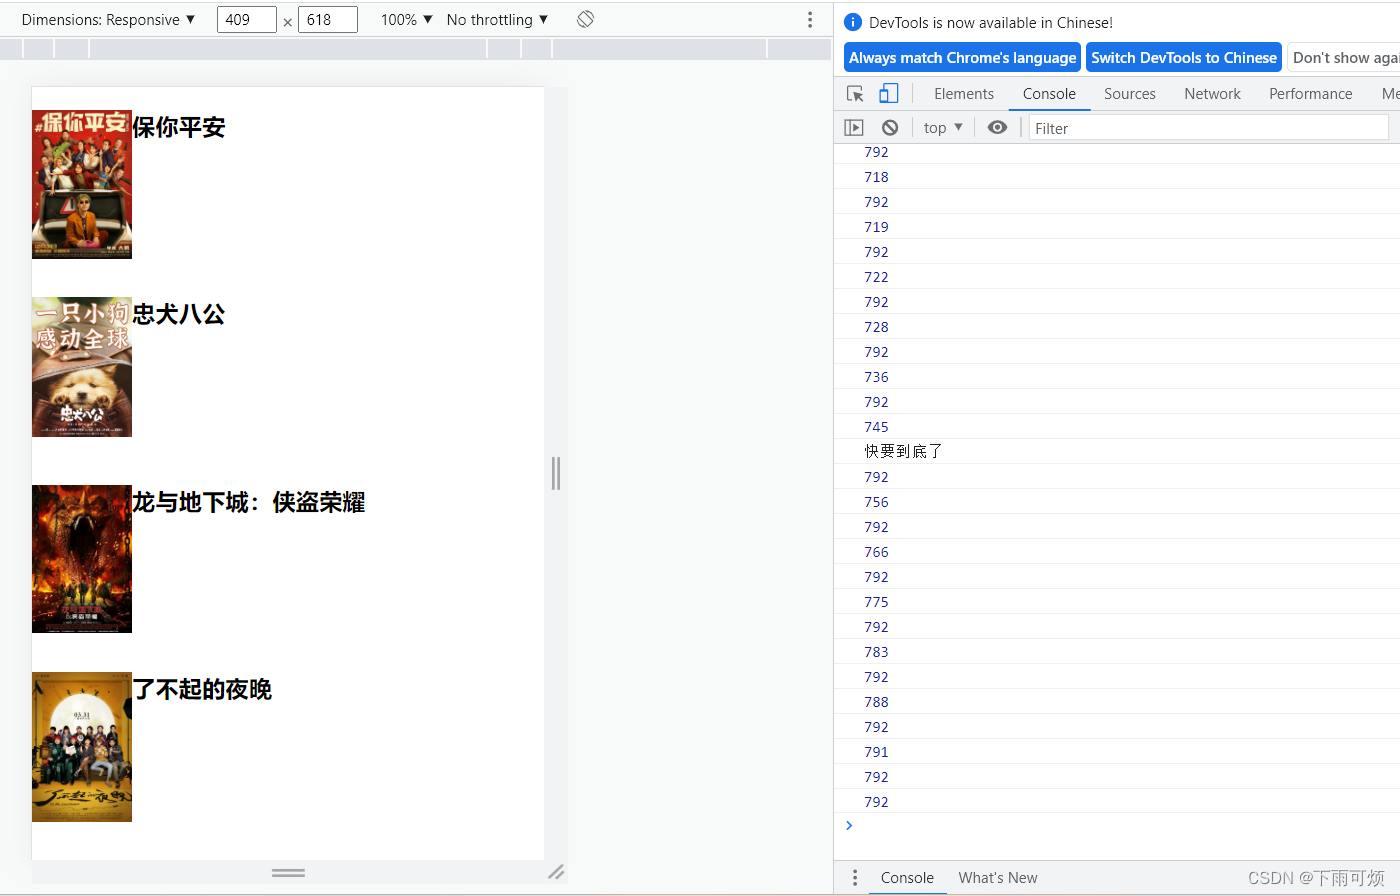This screenshot has width=1400, height=896.
Task: Click the console log value 722
Action: click(876, 277)
